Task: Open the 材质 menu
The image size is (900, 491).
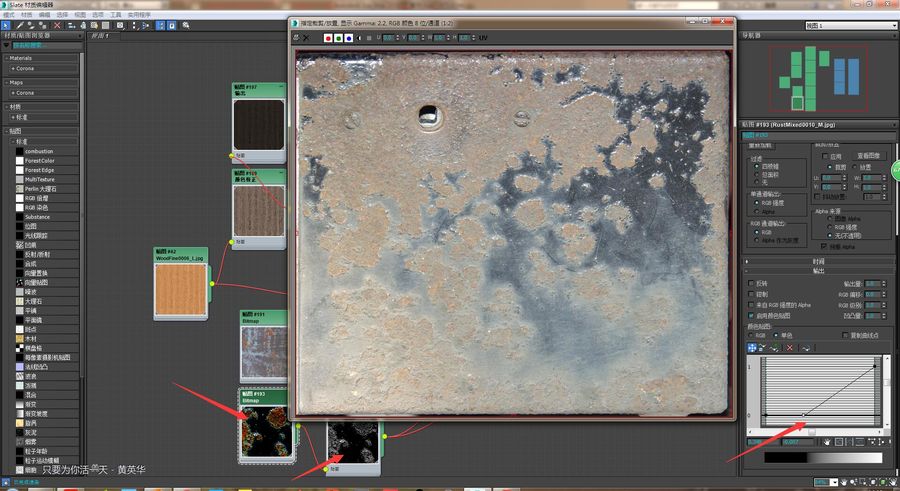Action: [x=26, y=14]
